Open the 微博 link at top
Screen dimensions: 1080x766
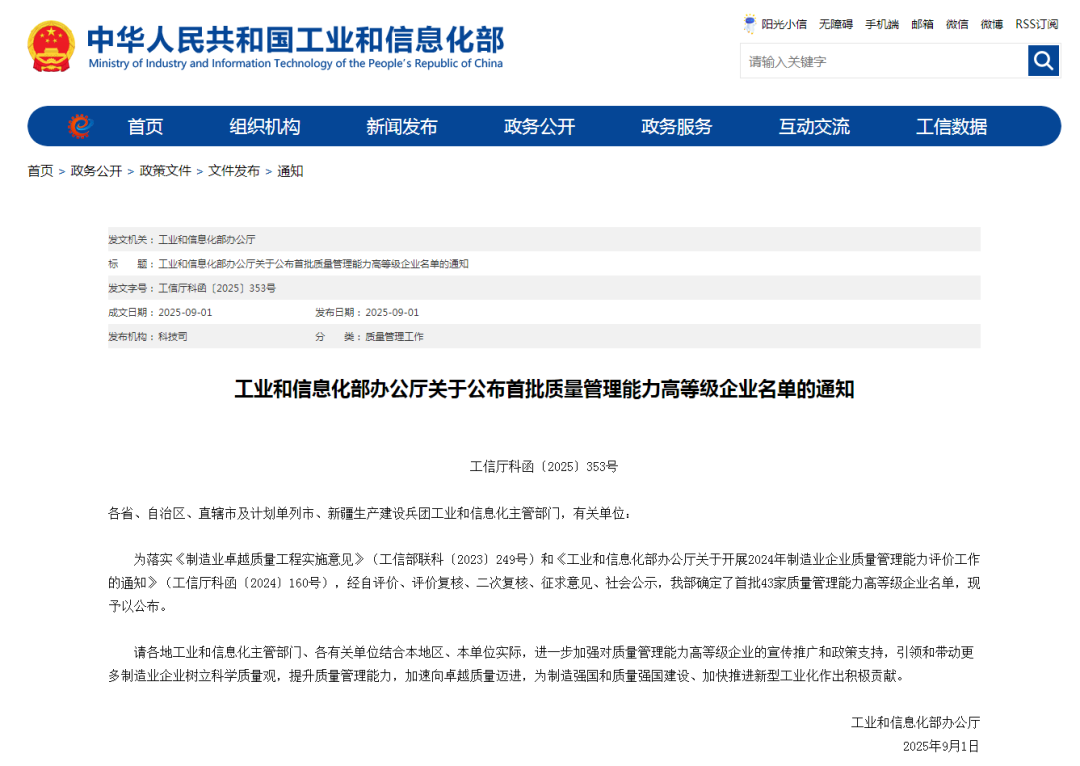point(991,24)
